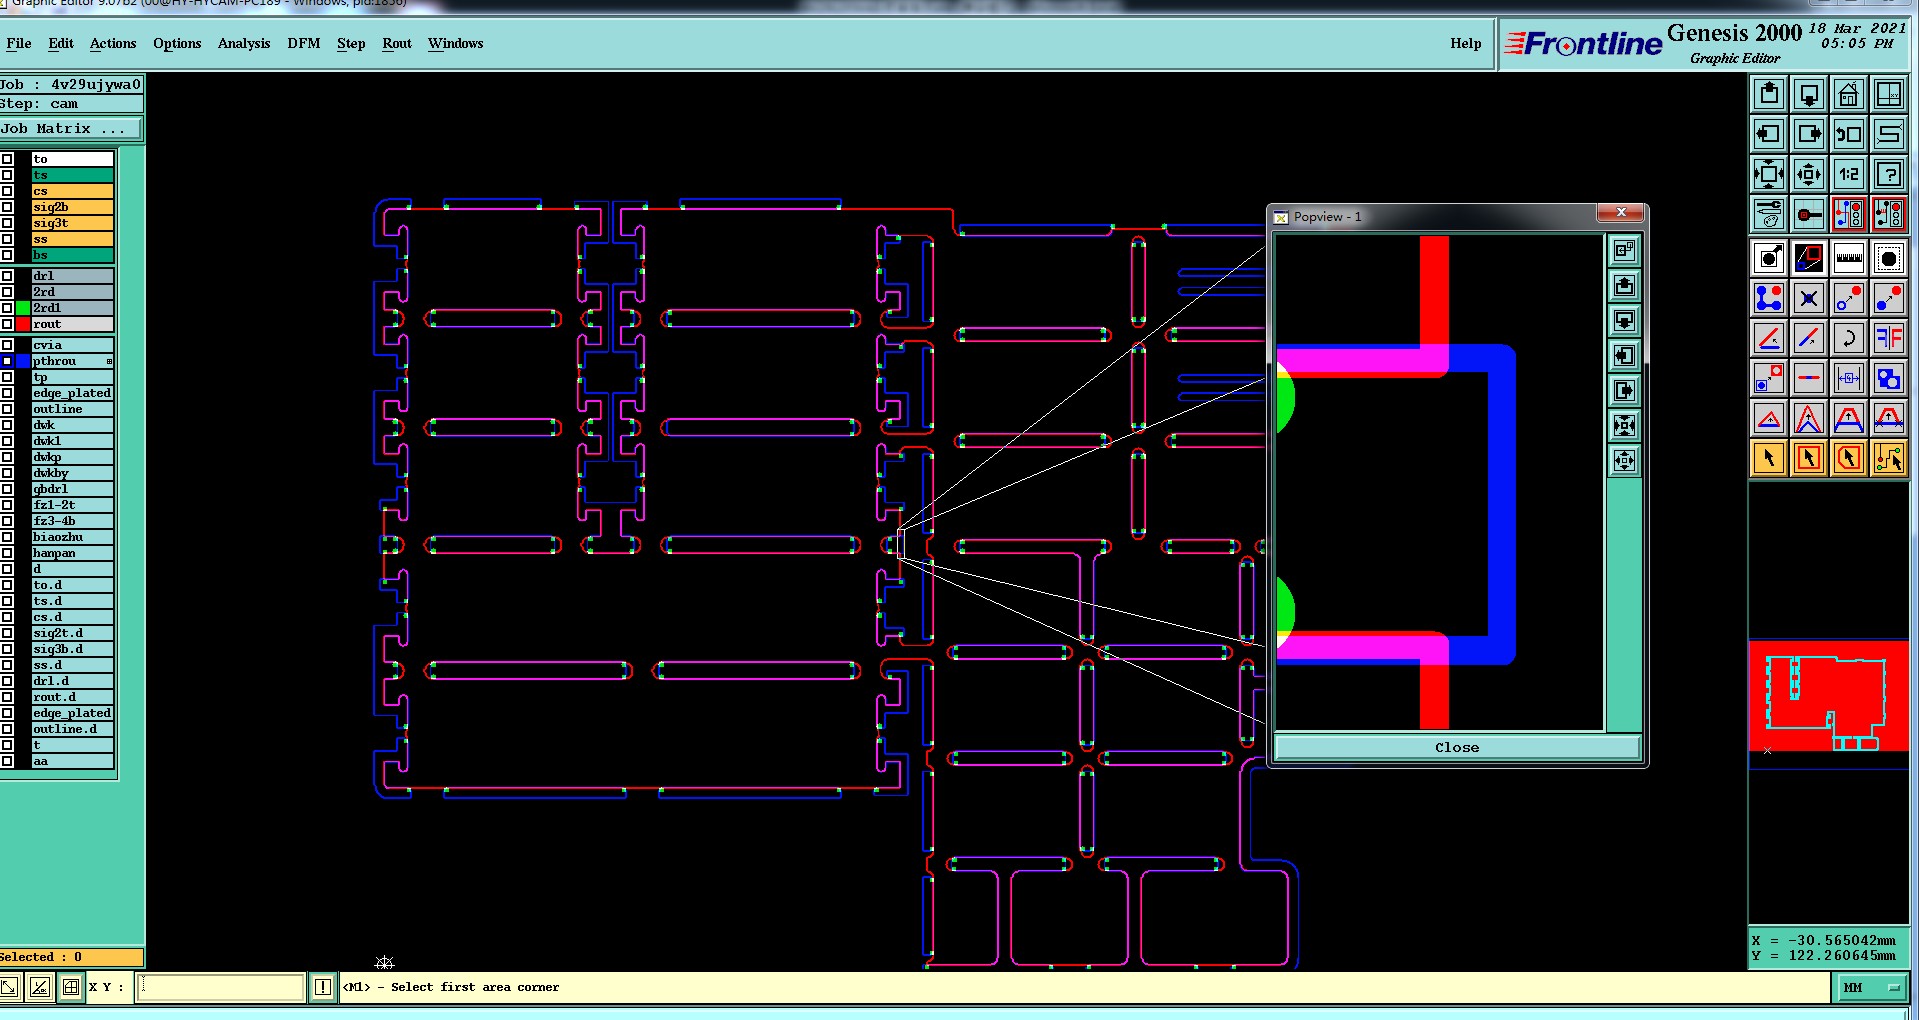Open the Windows menu

[456, 43]
